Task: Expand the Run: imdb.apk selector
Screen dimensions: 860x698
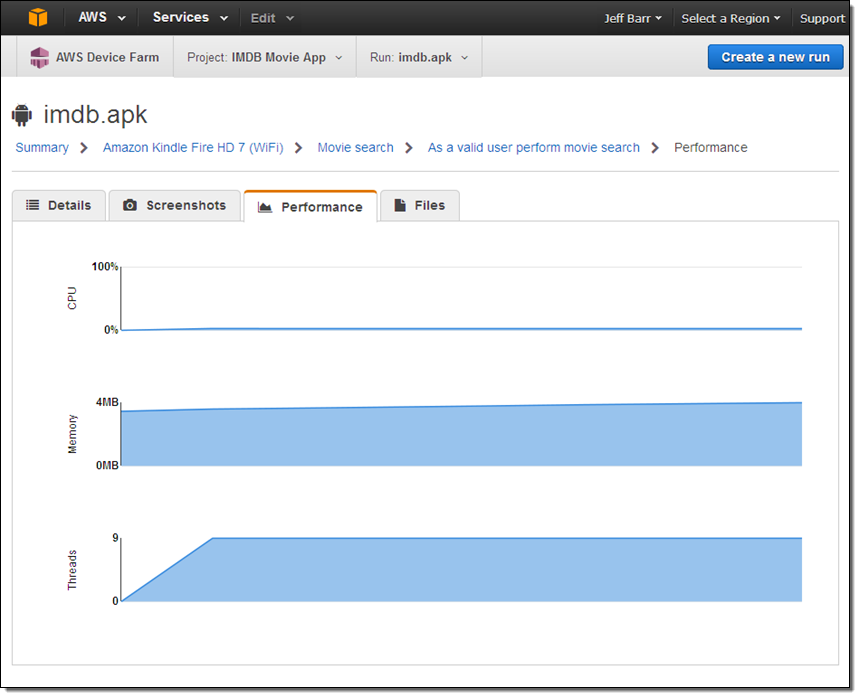Action: (x=419, y=57)
